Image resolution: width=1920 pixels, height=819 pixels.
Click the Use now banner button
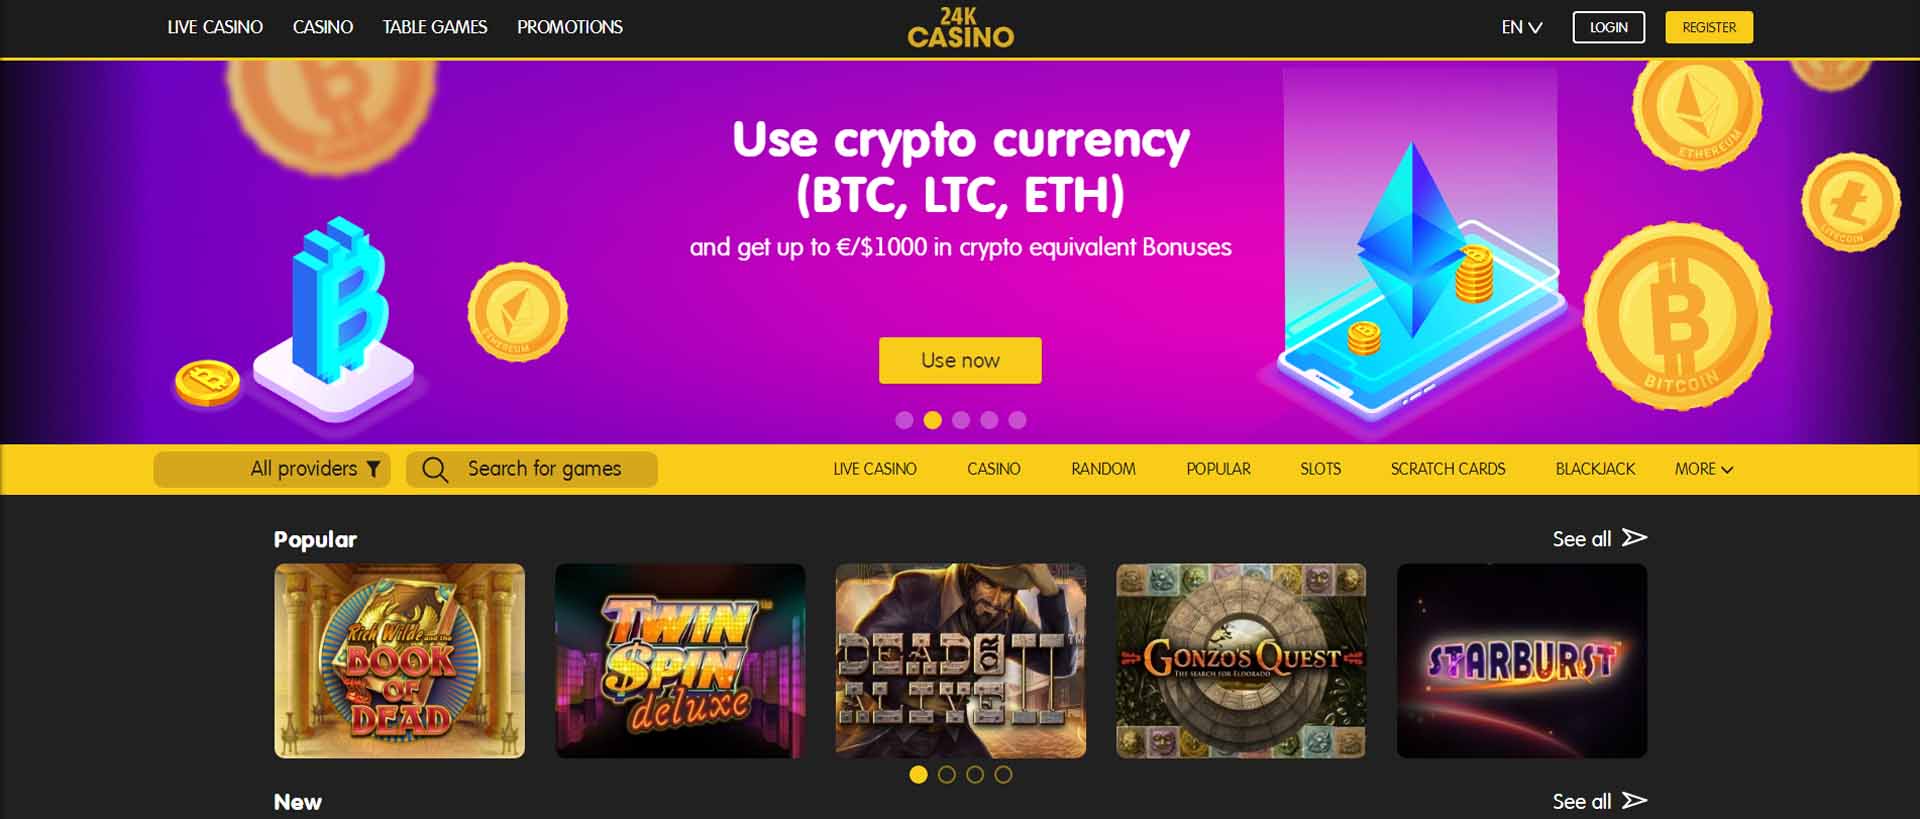[x=960, y=360]
